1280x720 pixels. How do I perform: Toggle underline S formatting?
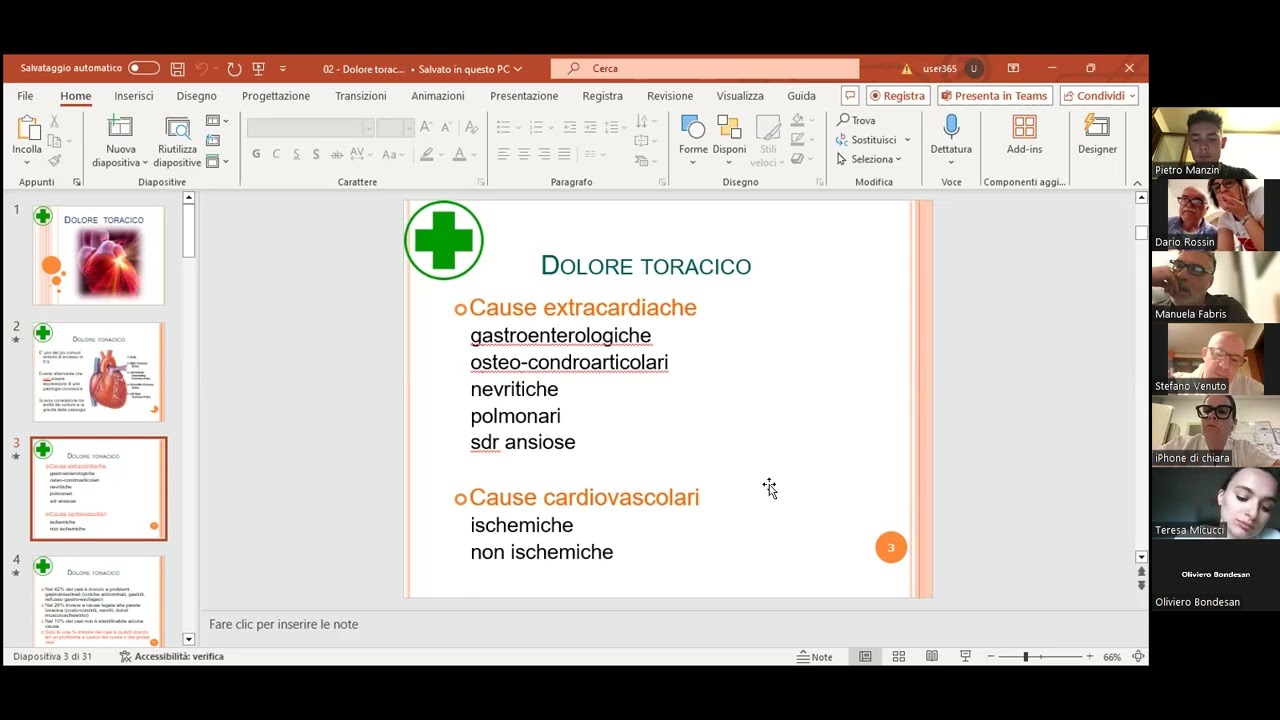pyautogui.click(x=296, y=154)
